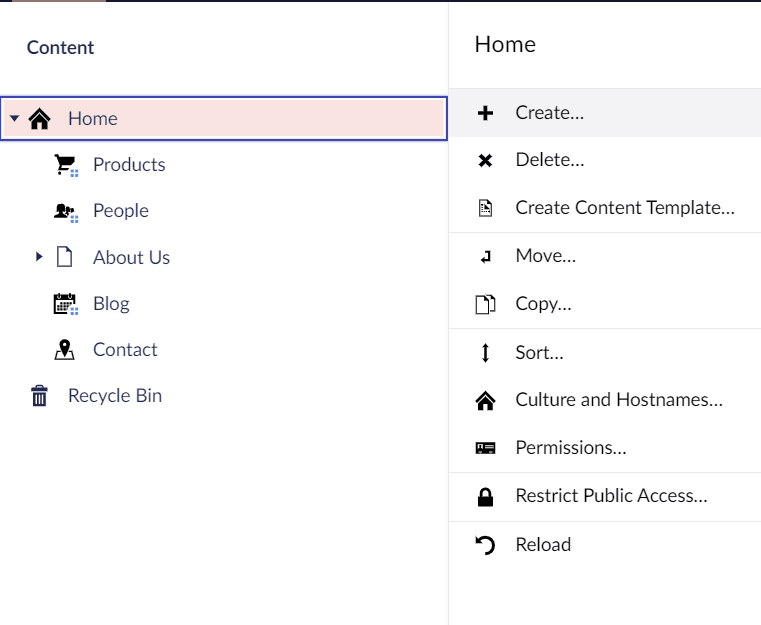Click the About Us document icon
This screenshot has height=625, width=761.
click(x=65, y=257)
